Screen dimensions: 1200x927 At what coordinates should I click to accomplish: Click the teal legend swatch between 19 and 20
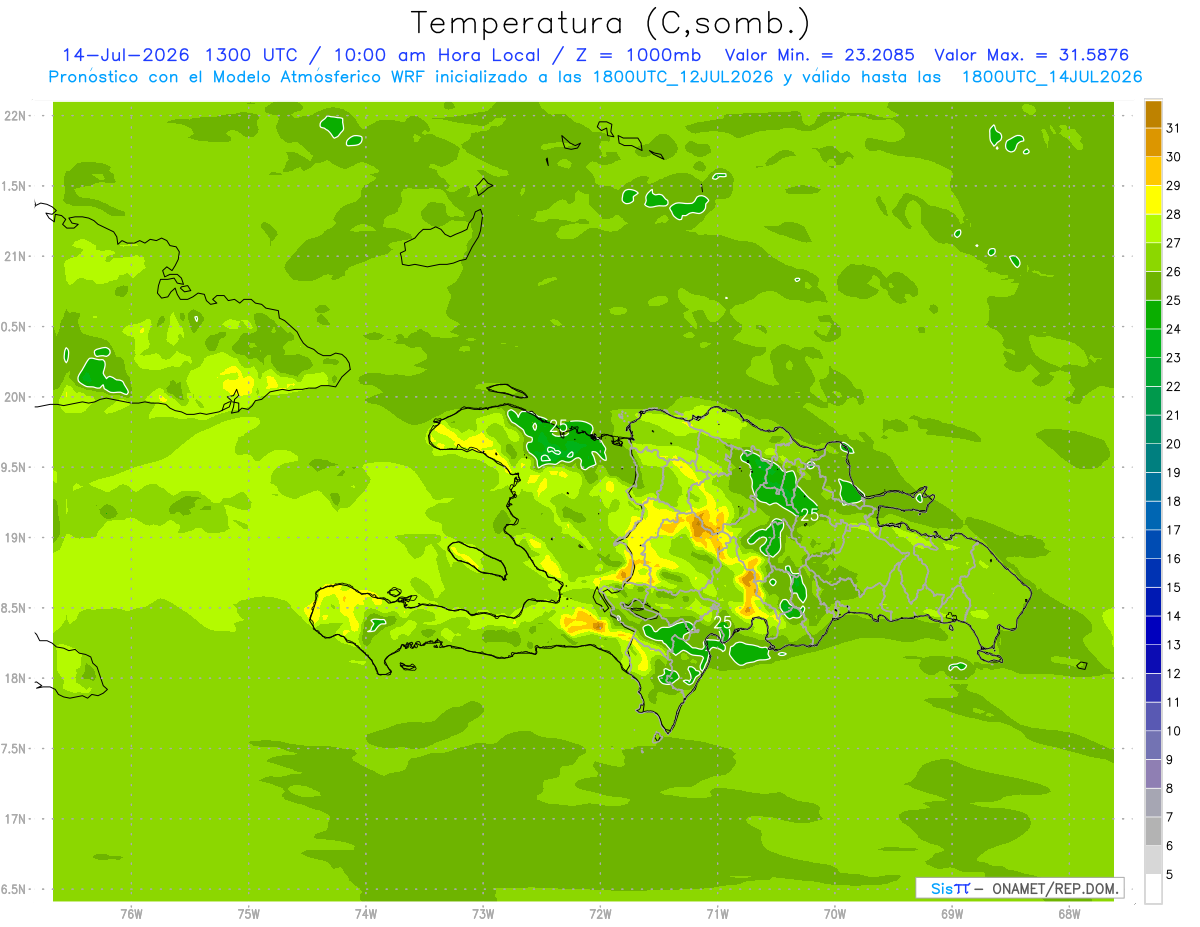pyautogui.click(x=1153, y=458)
